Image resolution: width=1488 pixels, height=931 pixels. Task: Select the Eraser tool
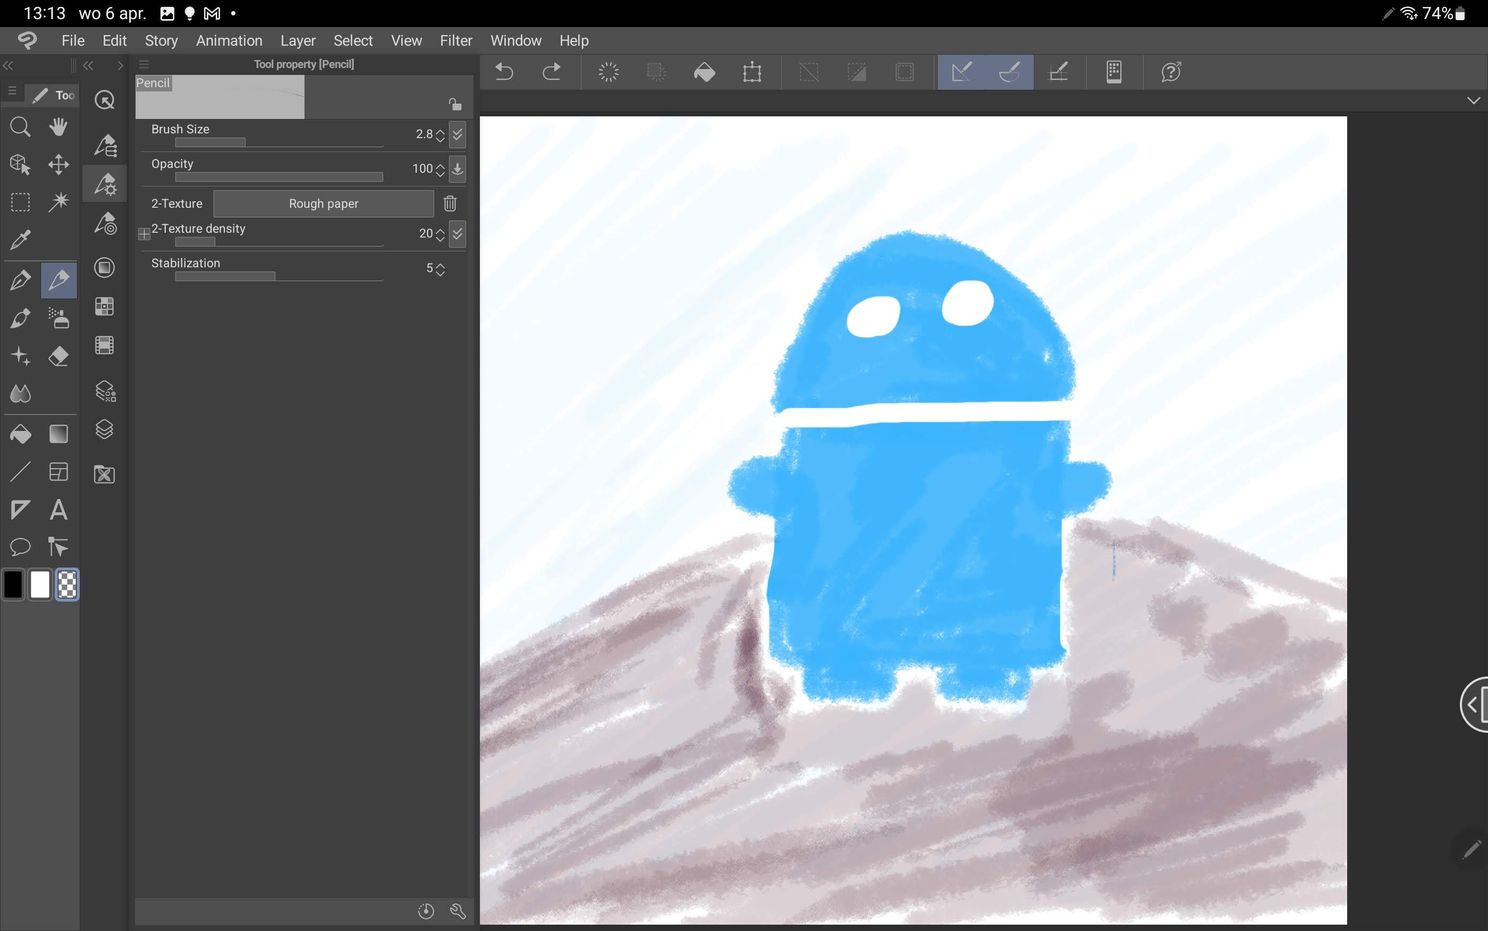[x=59, y=356]
